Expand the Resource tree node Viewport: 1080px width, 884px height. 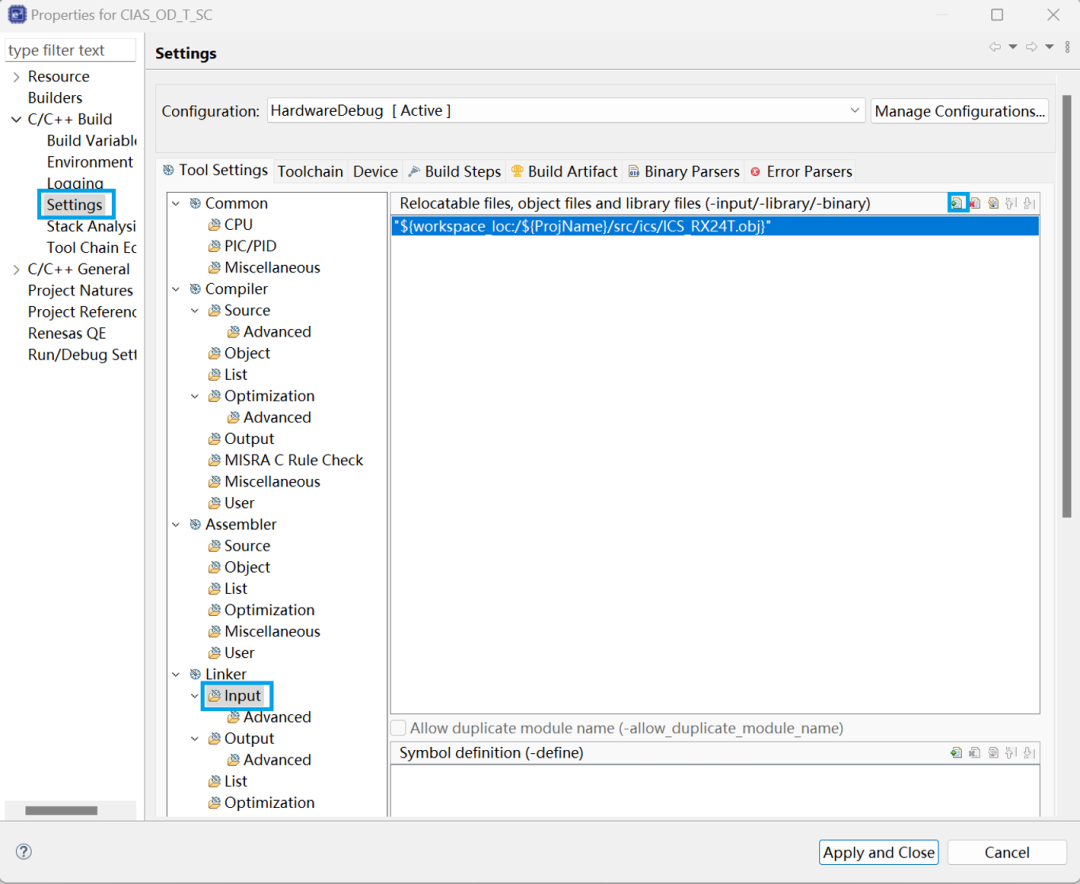point(17,76)
